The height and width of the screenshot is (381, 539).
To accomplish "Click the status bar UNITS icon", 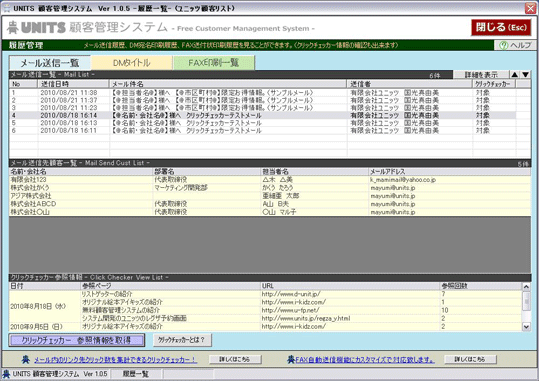I will click(x=6, y=374).
